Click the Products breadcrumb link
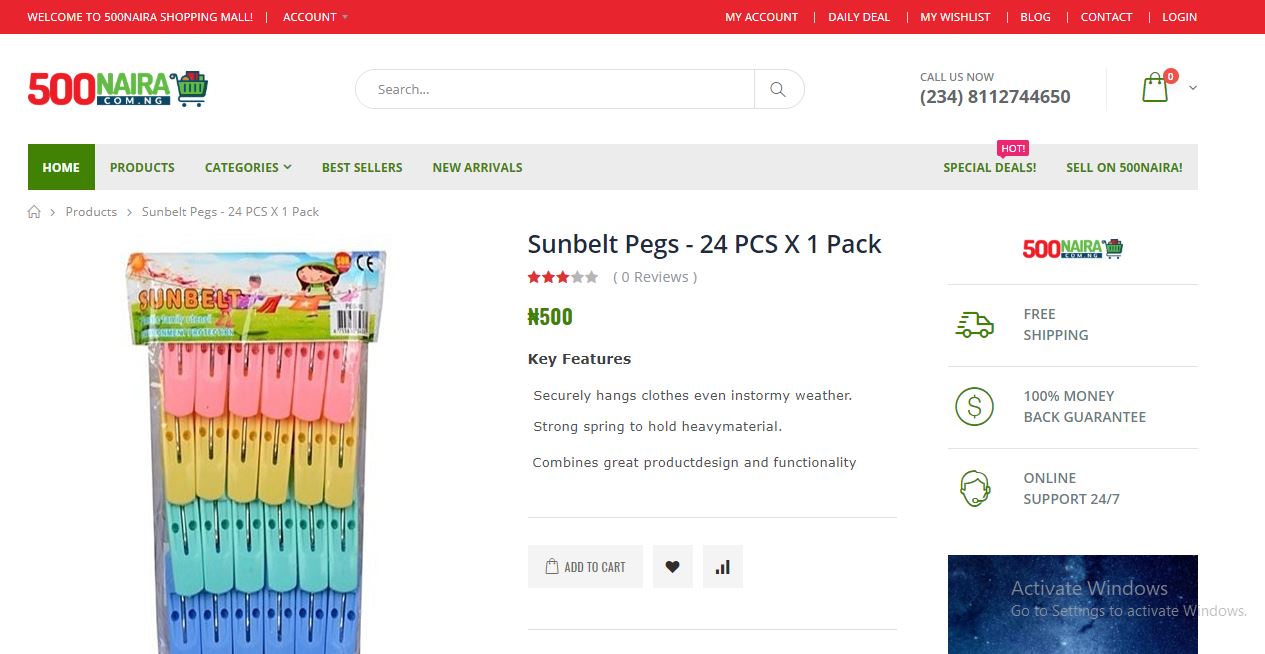Viewport: 1265px width, 654px height. pos(91,212)
